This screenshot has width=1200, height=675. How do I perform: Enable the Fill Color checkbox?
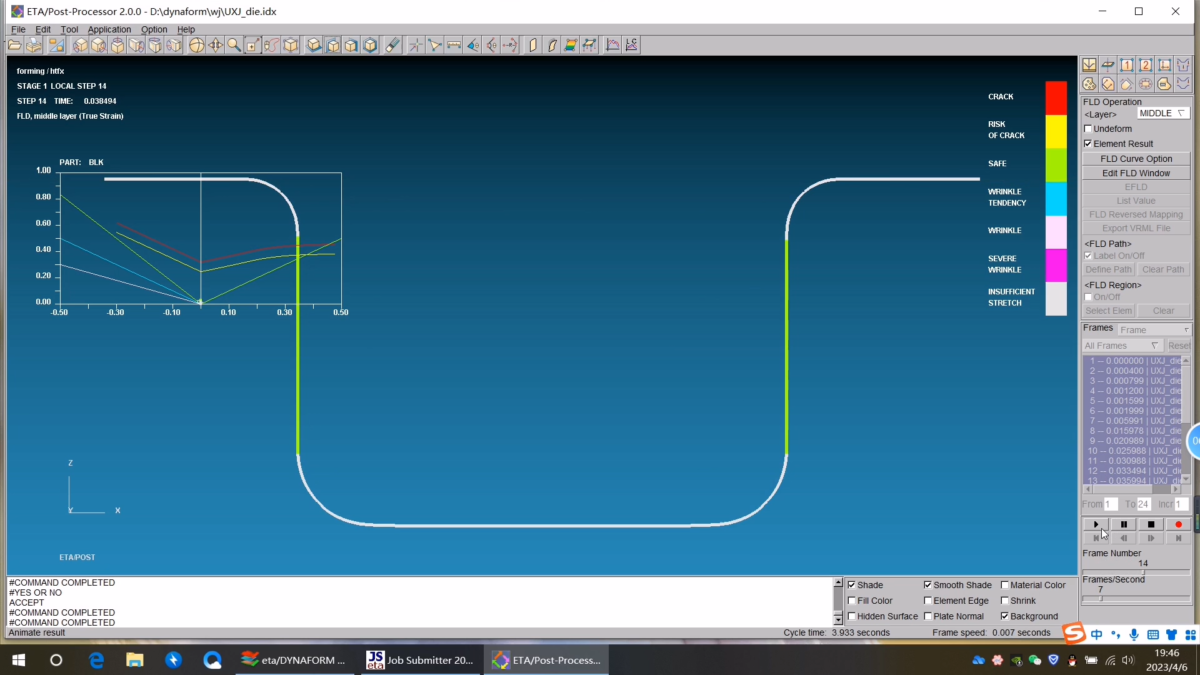click(x=852, y=601)
